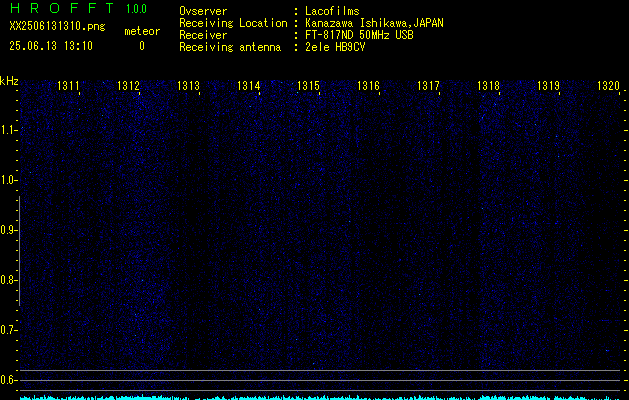The image size is (629, 400).
Task: Click the 1320 time axis marker
Action: click(x=608, y=85)
